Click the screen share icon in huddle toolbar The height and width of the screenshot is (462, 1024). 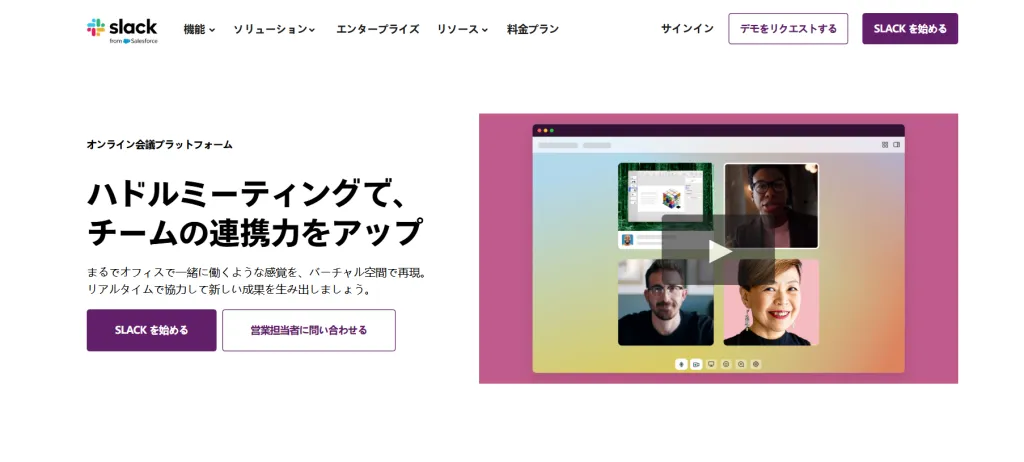711,364
